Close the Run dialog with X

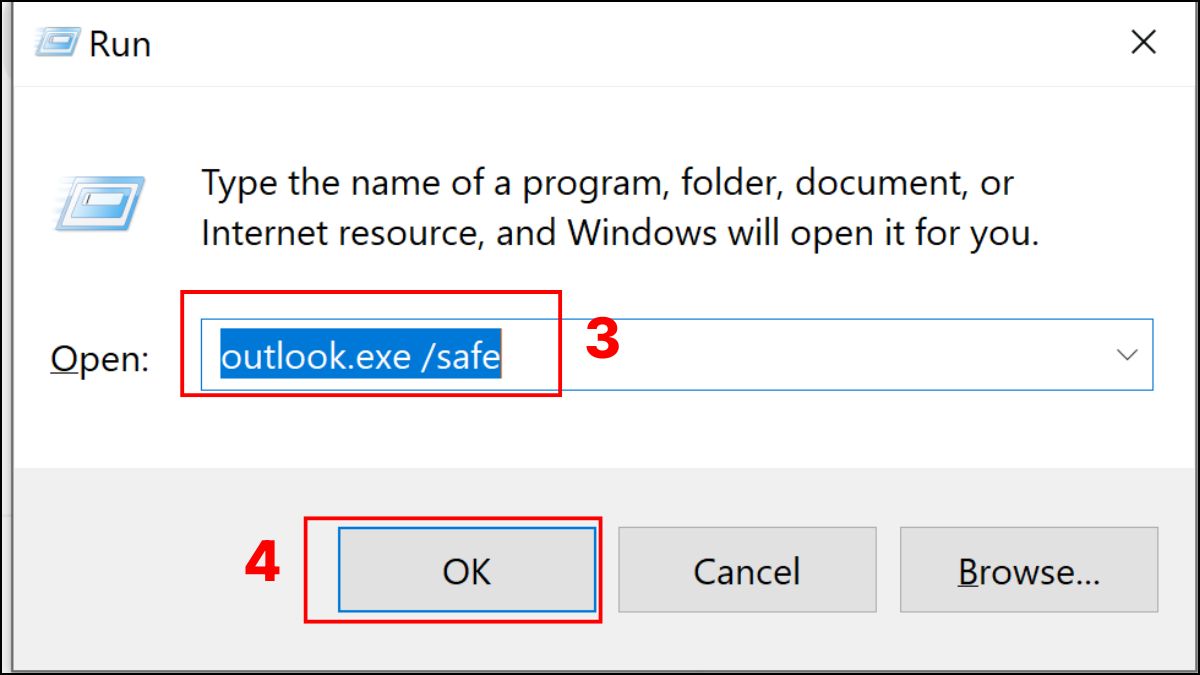click(1143, 42)
